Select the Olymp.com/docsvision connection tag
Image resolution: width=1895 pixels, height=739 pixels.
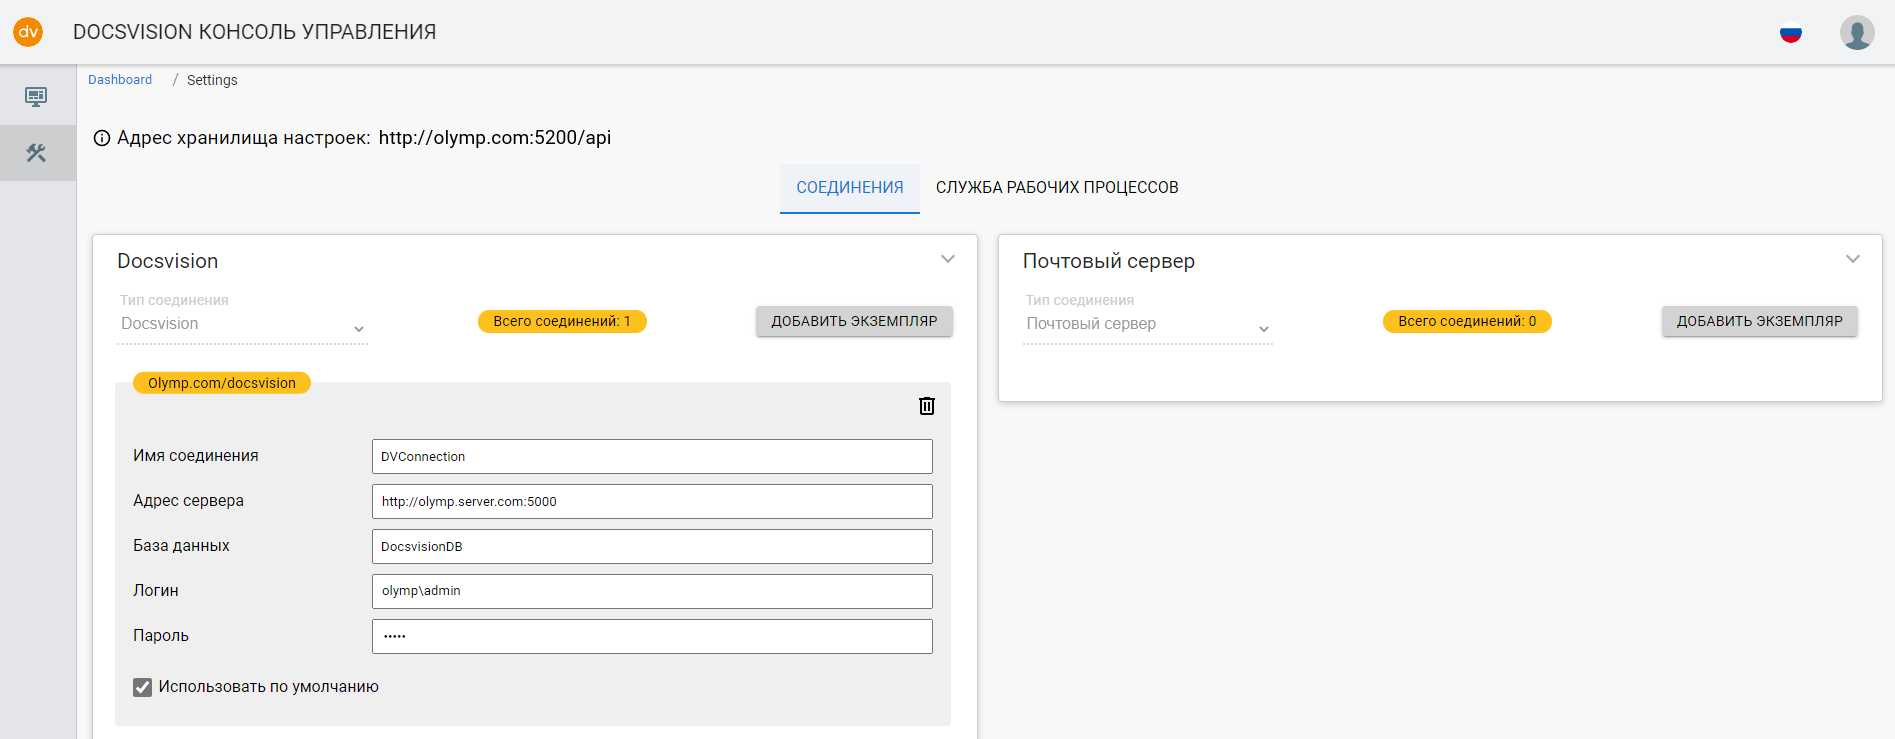tap(222, 383)
